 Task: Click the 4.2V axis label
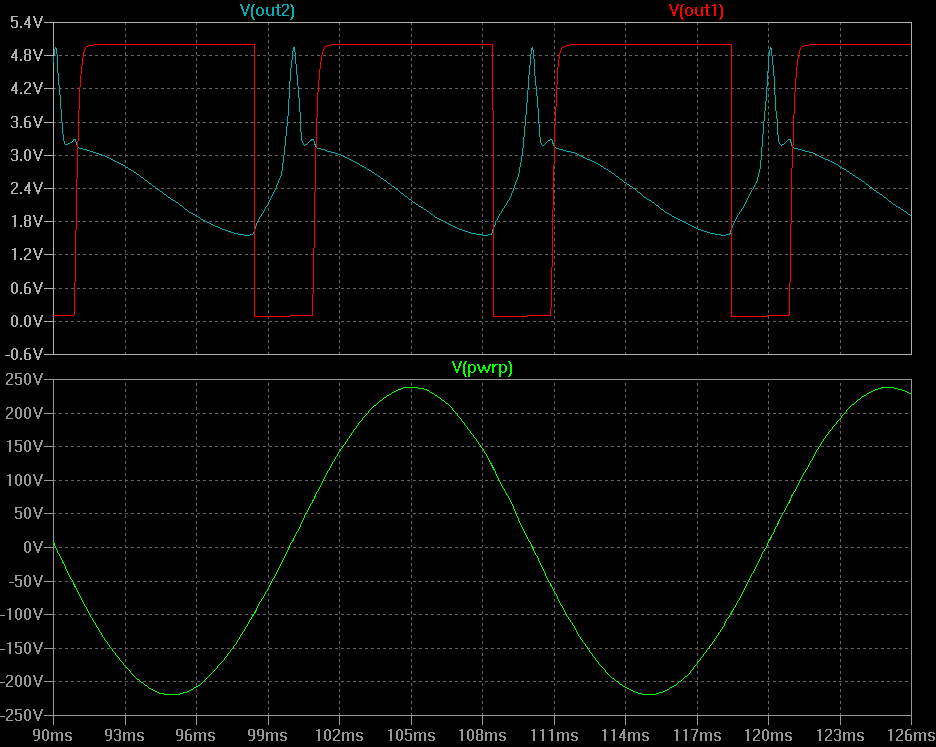point(27,89)
